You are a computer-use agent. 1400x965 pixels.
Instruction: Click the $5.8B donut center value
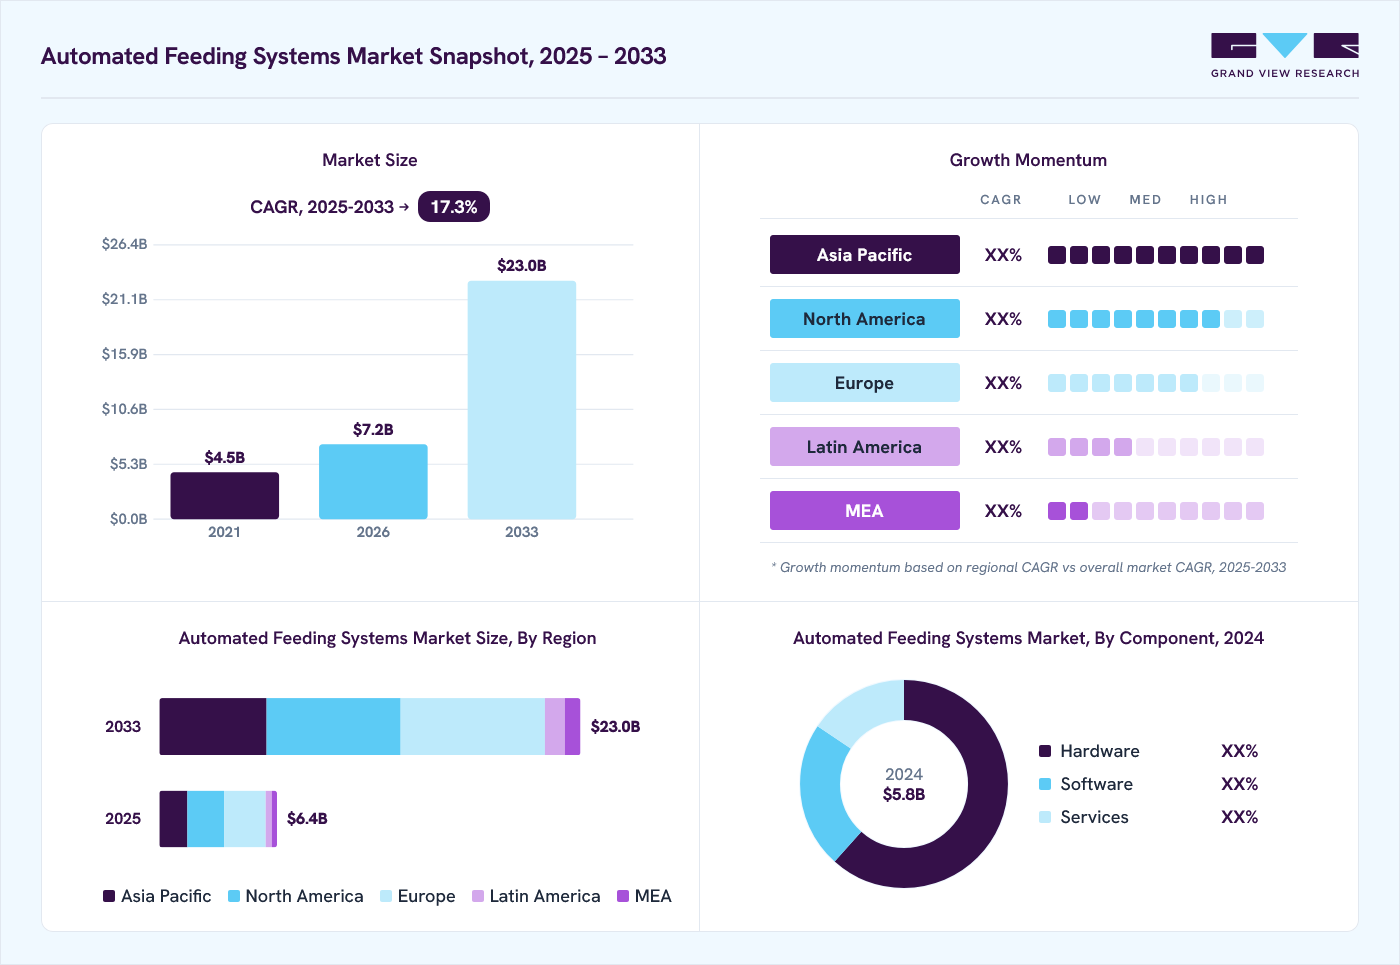tap(904, 794)
